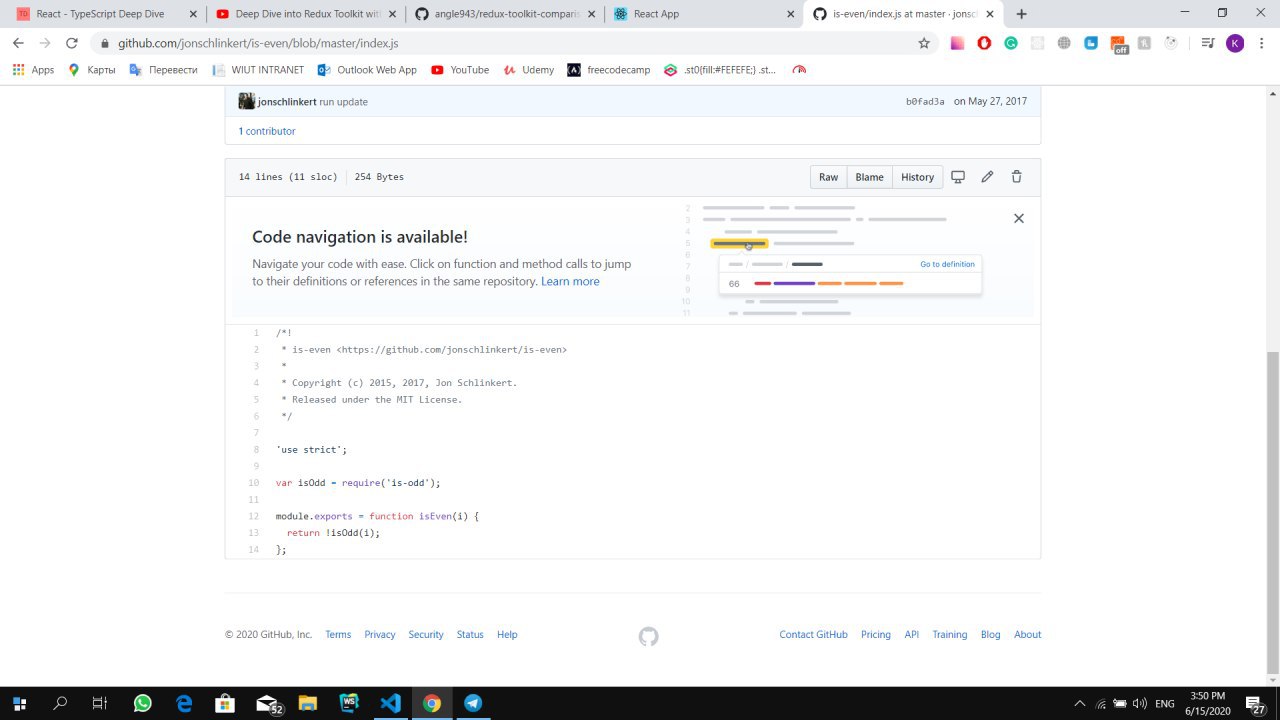Open Outlook Web App bookmark
The width and height of the screenshot is (1280, 720).
(367, 70)
